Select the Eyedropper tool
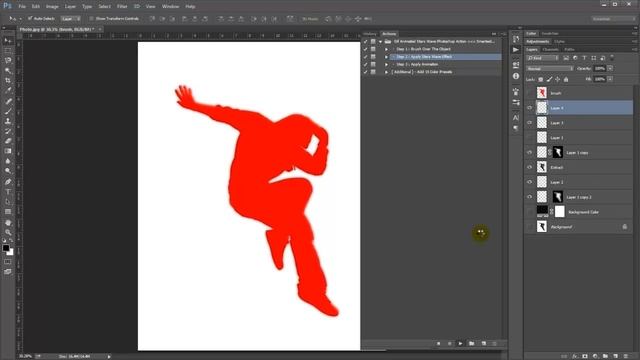The width and height of the screenshot is (640, 360). pos(8,91)
